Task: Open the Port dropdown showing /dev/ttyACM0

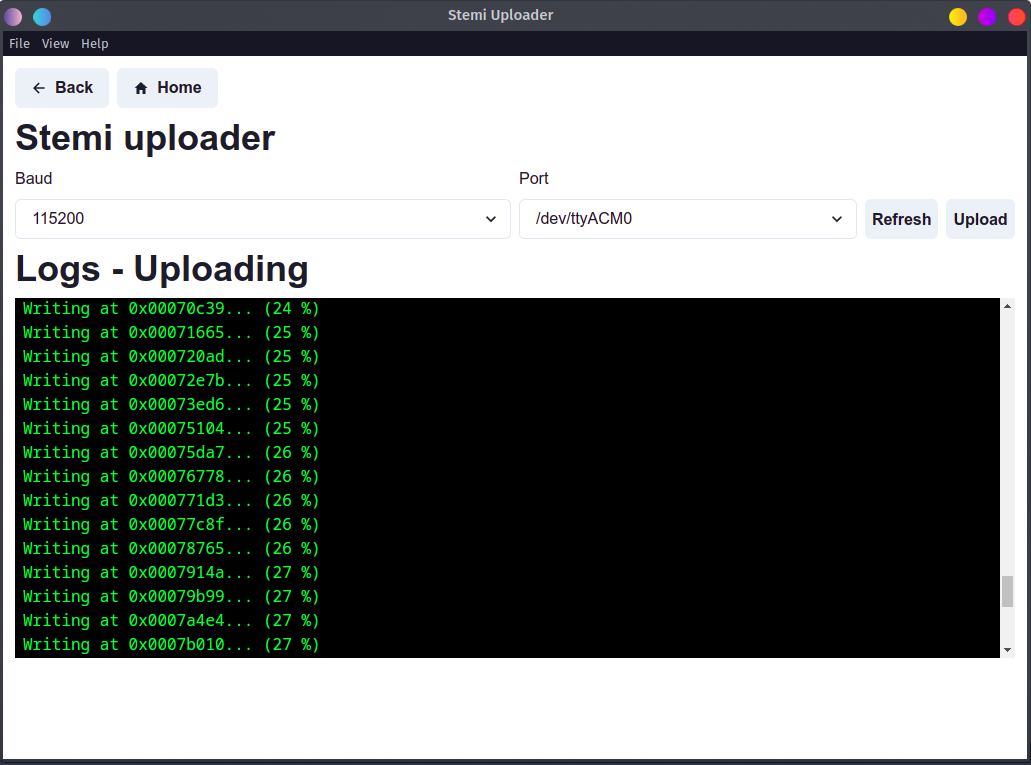Action: pos(687,219)
